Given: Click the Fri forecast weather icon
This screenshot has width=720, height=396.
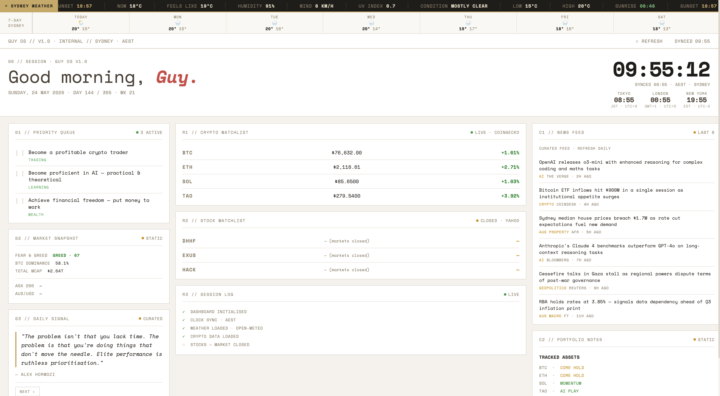Looking at the screenshot, I should (x=565, y=23).
